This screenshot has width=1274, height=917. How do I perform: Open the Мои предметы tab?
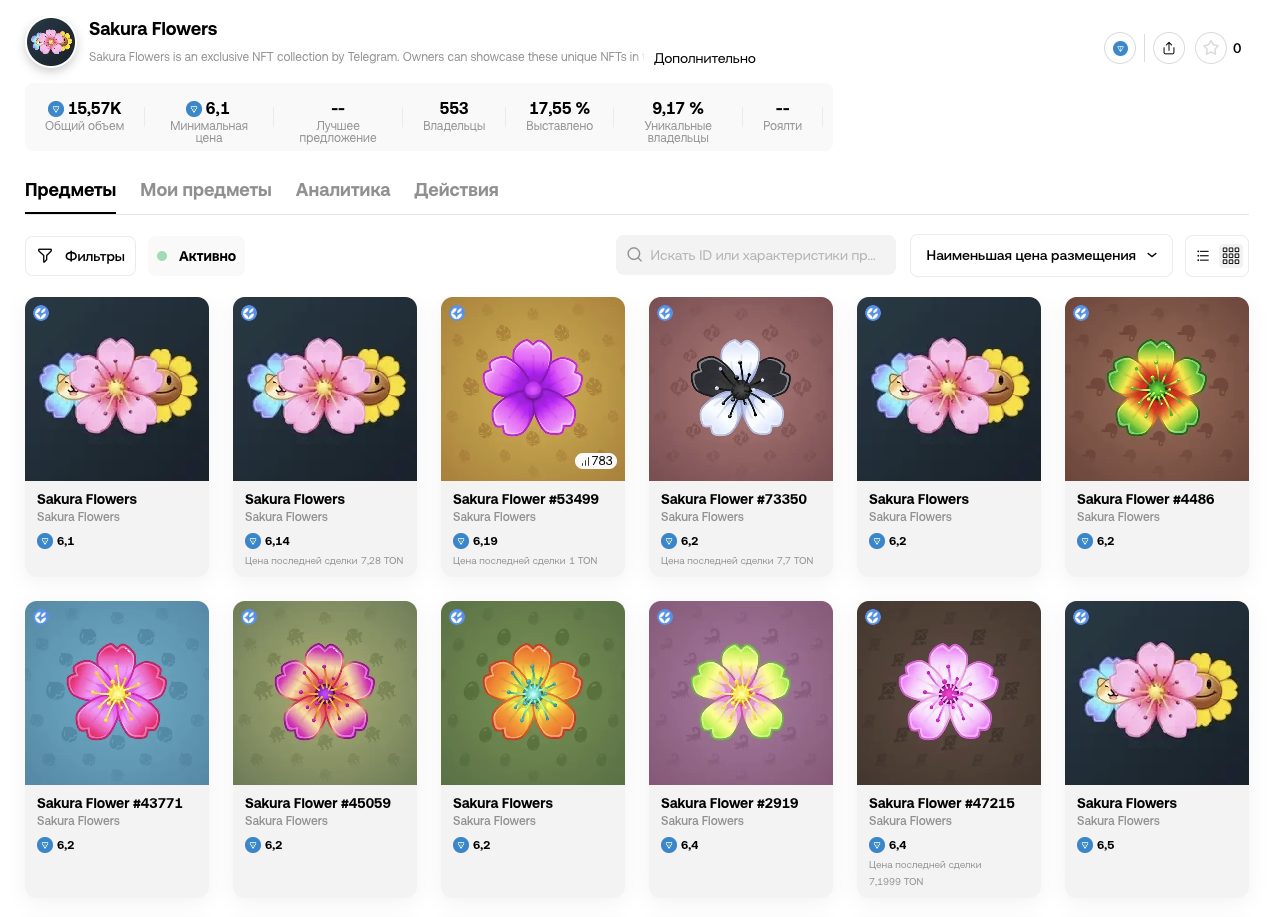pyautogui.click(x=206, y=190)
